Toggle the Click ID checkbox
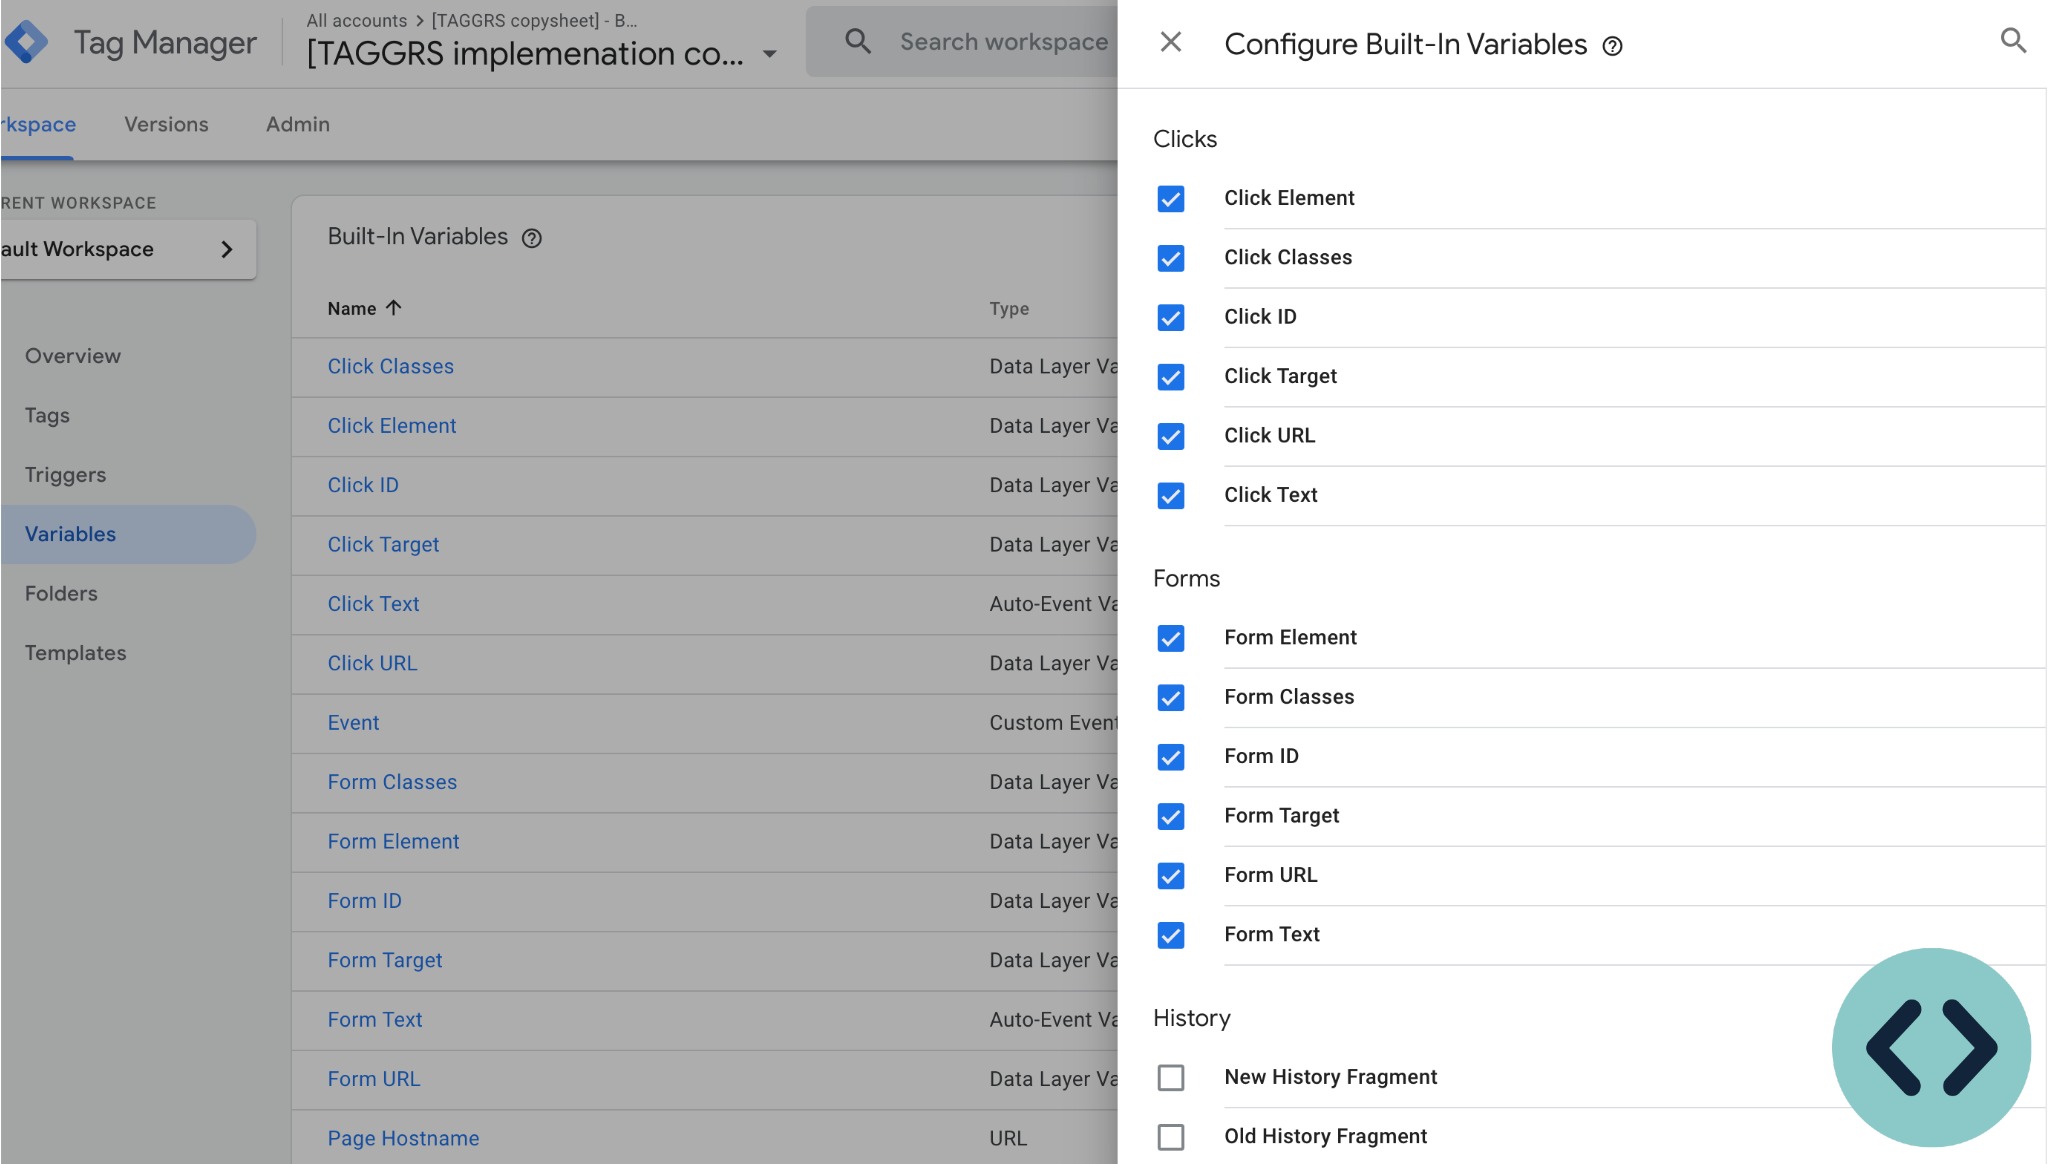 point(1171,317)
